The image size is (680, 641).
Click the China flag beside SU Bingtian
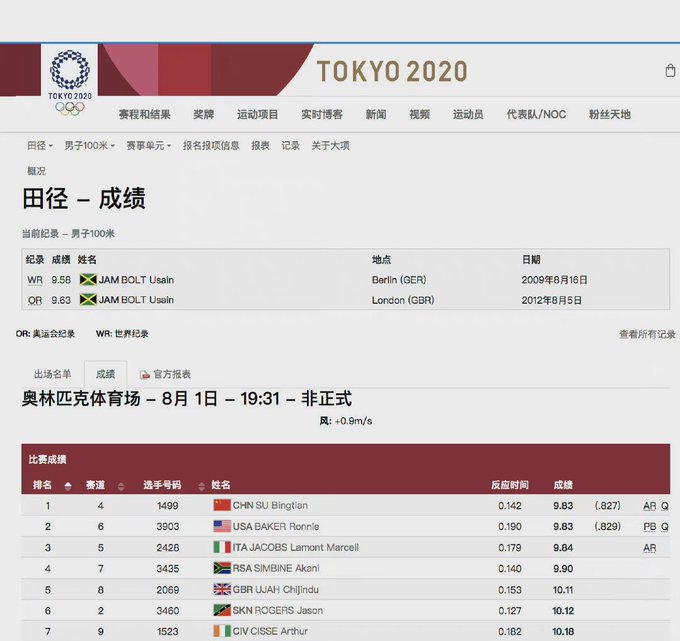click(222, 505)
